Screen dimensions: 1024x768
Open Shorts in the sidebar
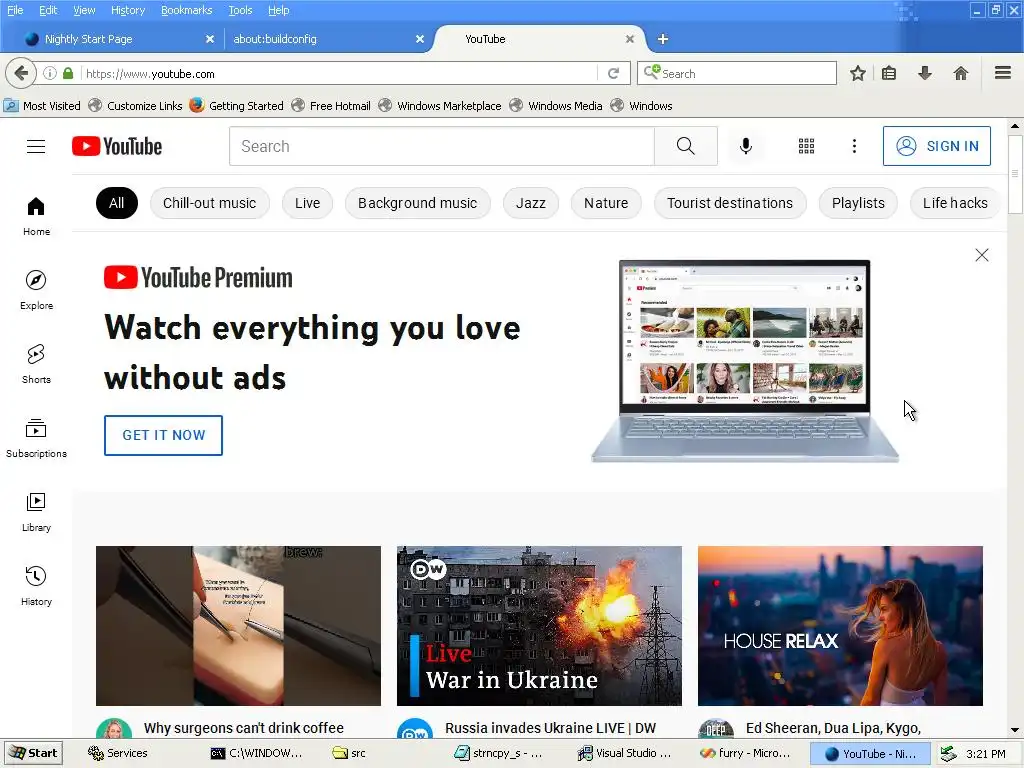coord(36,364)
